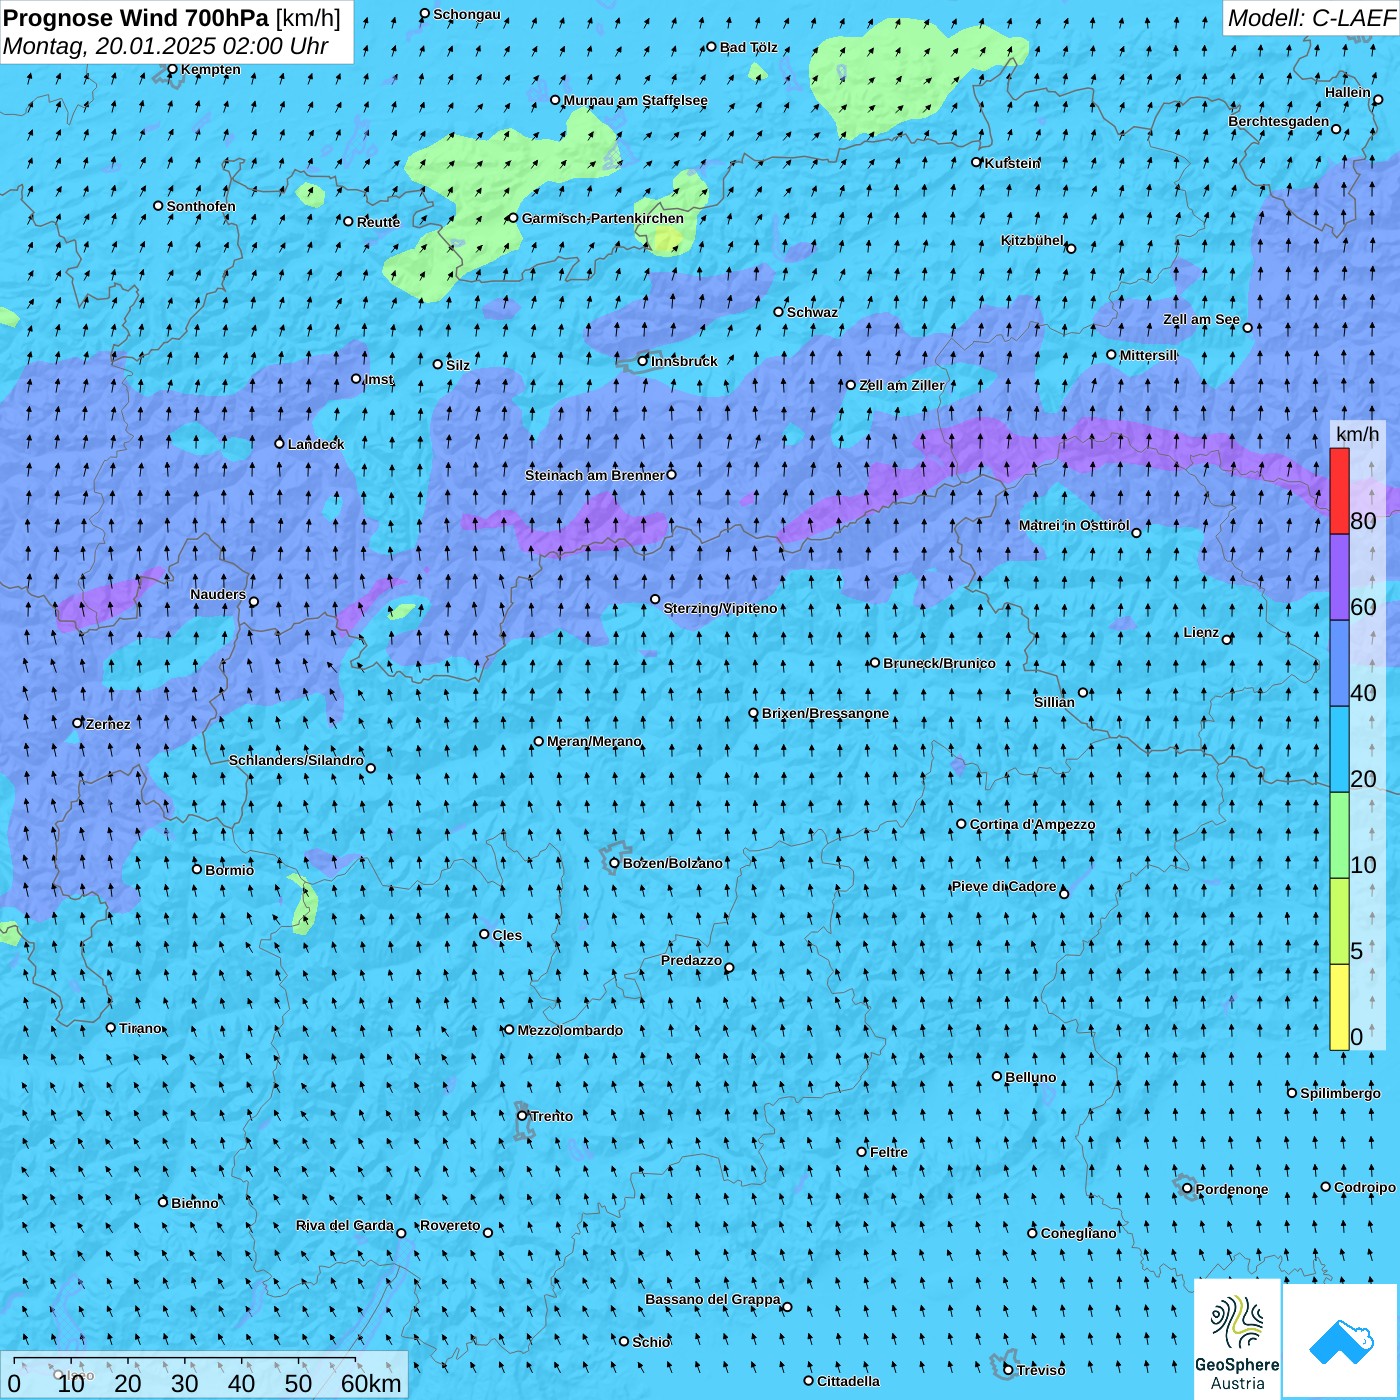Click the blue cloud logo icon
Image resolution: width=1400 pixels, height=1400 pixels.
point(1340,1341)
